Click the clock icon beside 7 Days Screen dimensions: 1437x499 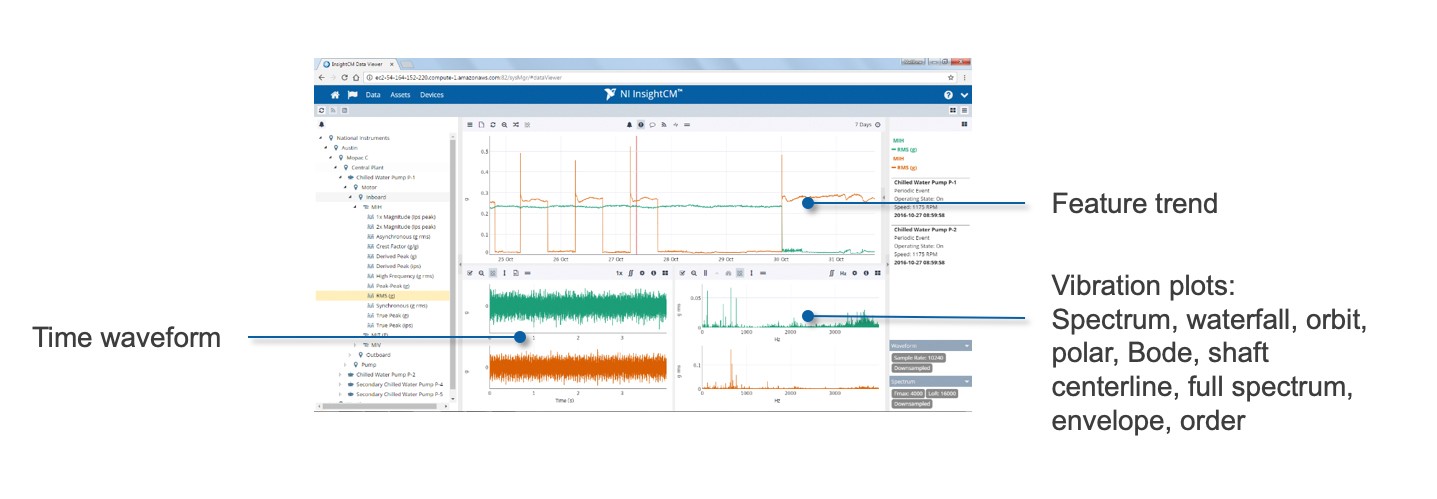pyautogui.click(x=878, y=125)
